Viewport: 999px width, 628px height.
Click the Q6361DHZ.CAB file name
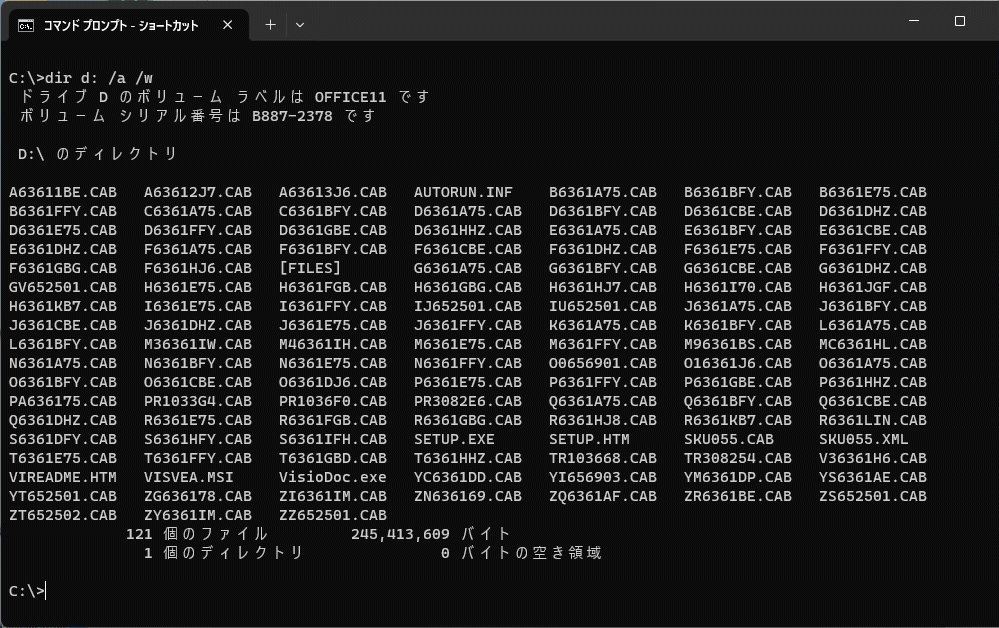(x=62, y=420)
